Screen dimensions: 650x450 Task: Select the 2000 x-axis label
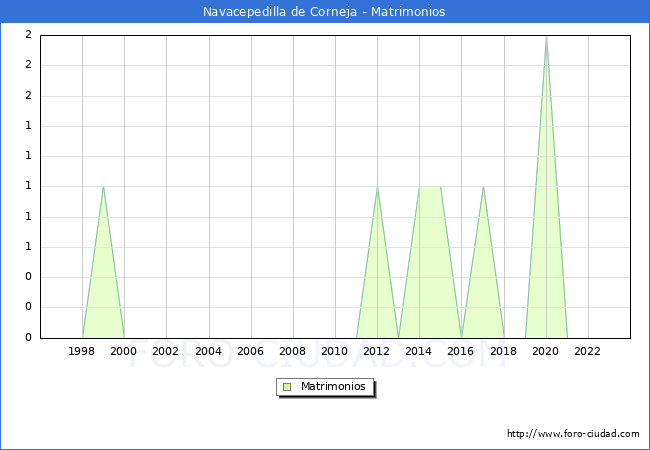(124, 351)
